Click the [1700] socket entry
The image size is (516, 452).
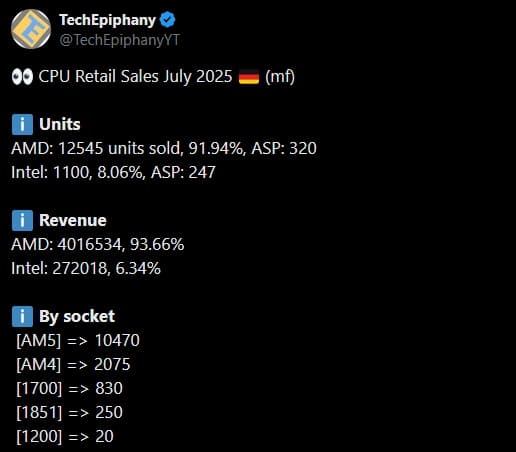pyautogui.click(x=69, y=389)
